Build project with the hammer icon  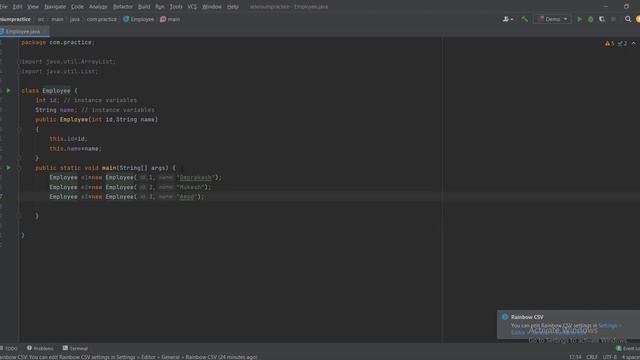point(524,19)
